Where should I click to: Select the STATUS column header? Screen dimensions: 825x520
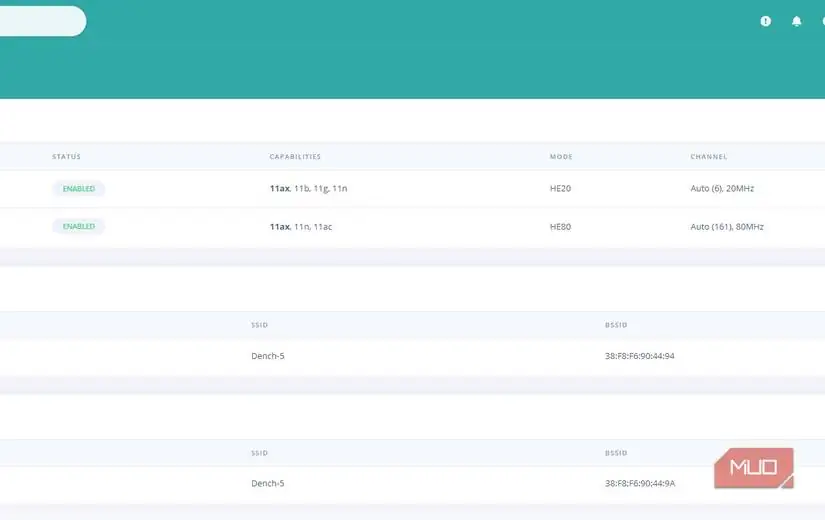pyautogui.click(x=66, y=156)
